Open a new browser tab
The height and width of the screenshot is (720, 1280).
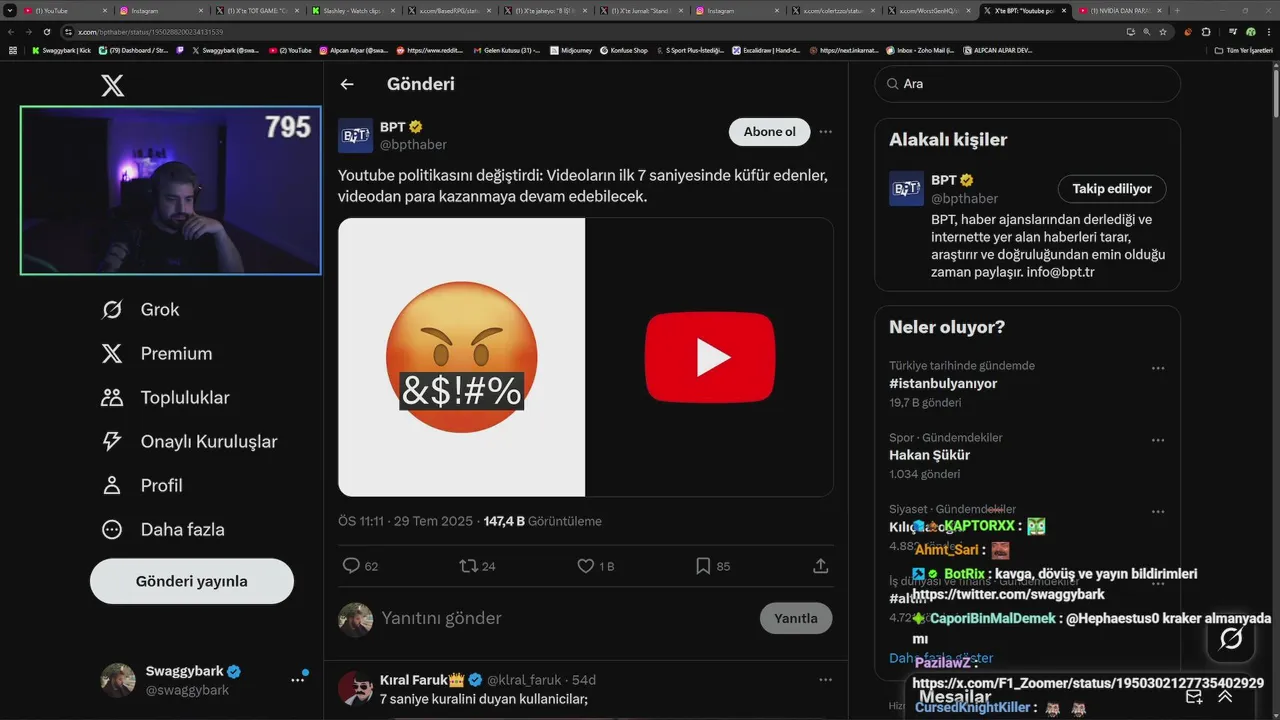pos(1177,10)
